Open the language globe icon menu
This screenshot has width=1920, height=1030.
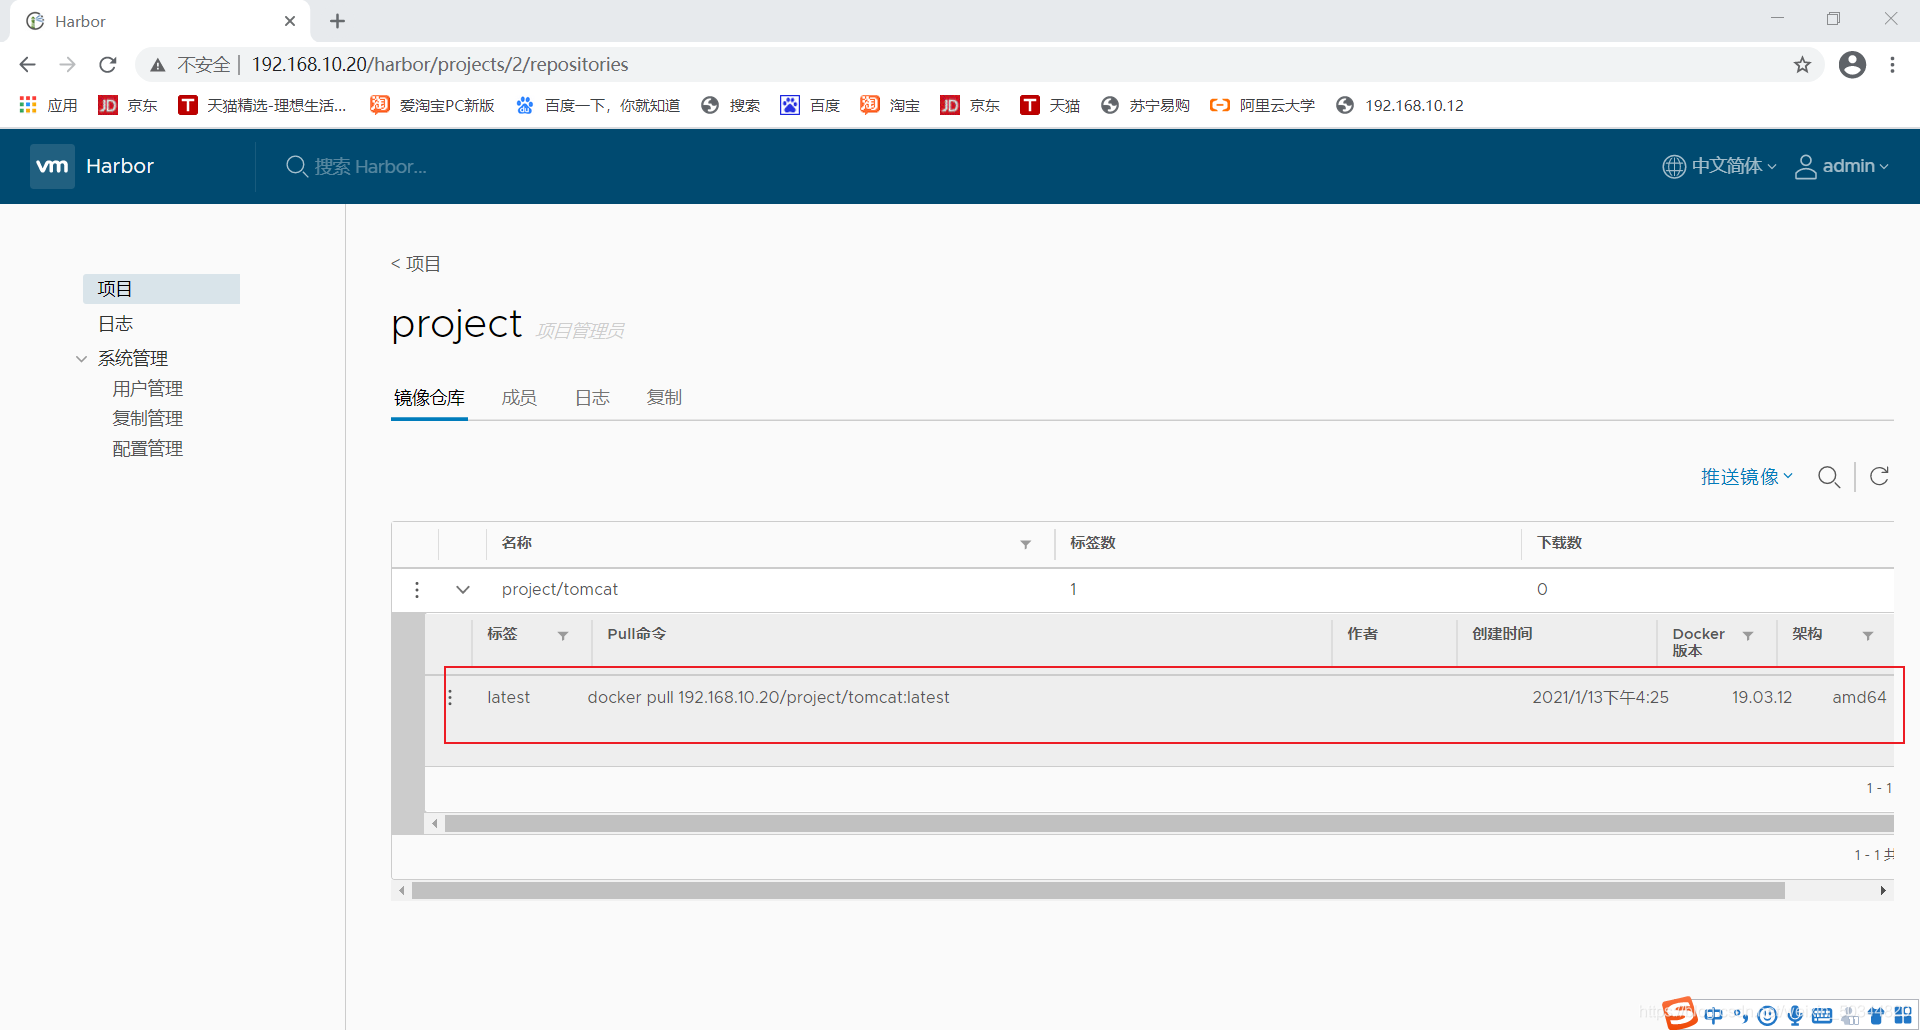click(x=1673, y=166)
